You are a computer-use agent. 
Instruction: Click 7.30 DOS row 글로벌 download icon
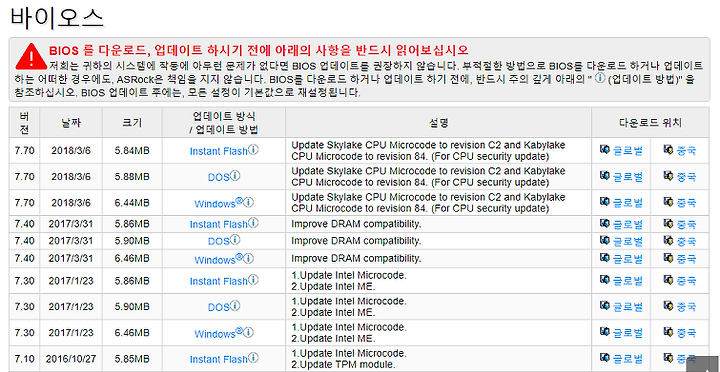(605, 305)
